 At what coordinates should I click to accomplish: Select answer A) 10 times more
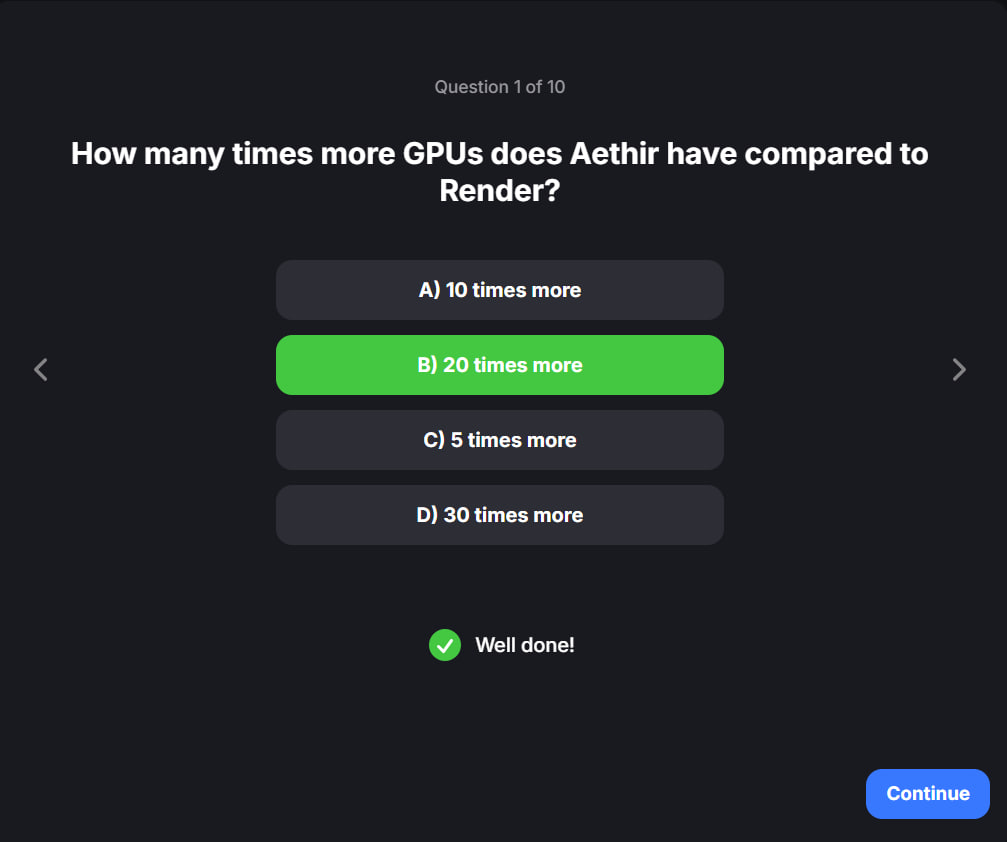point(499,290)
